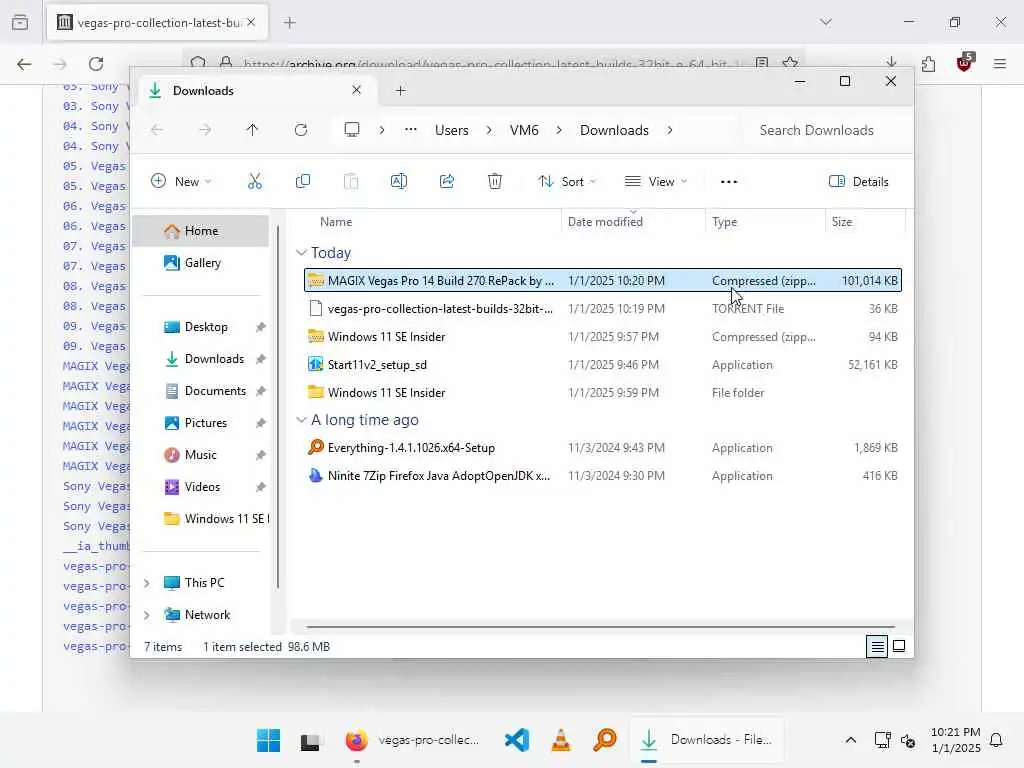Viewport: 1024px width, 768px height.
Task: Select the TORRENT File vegas-pro-collection row
Action: 603,308
